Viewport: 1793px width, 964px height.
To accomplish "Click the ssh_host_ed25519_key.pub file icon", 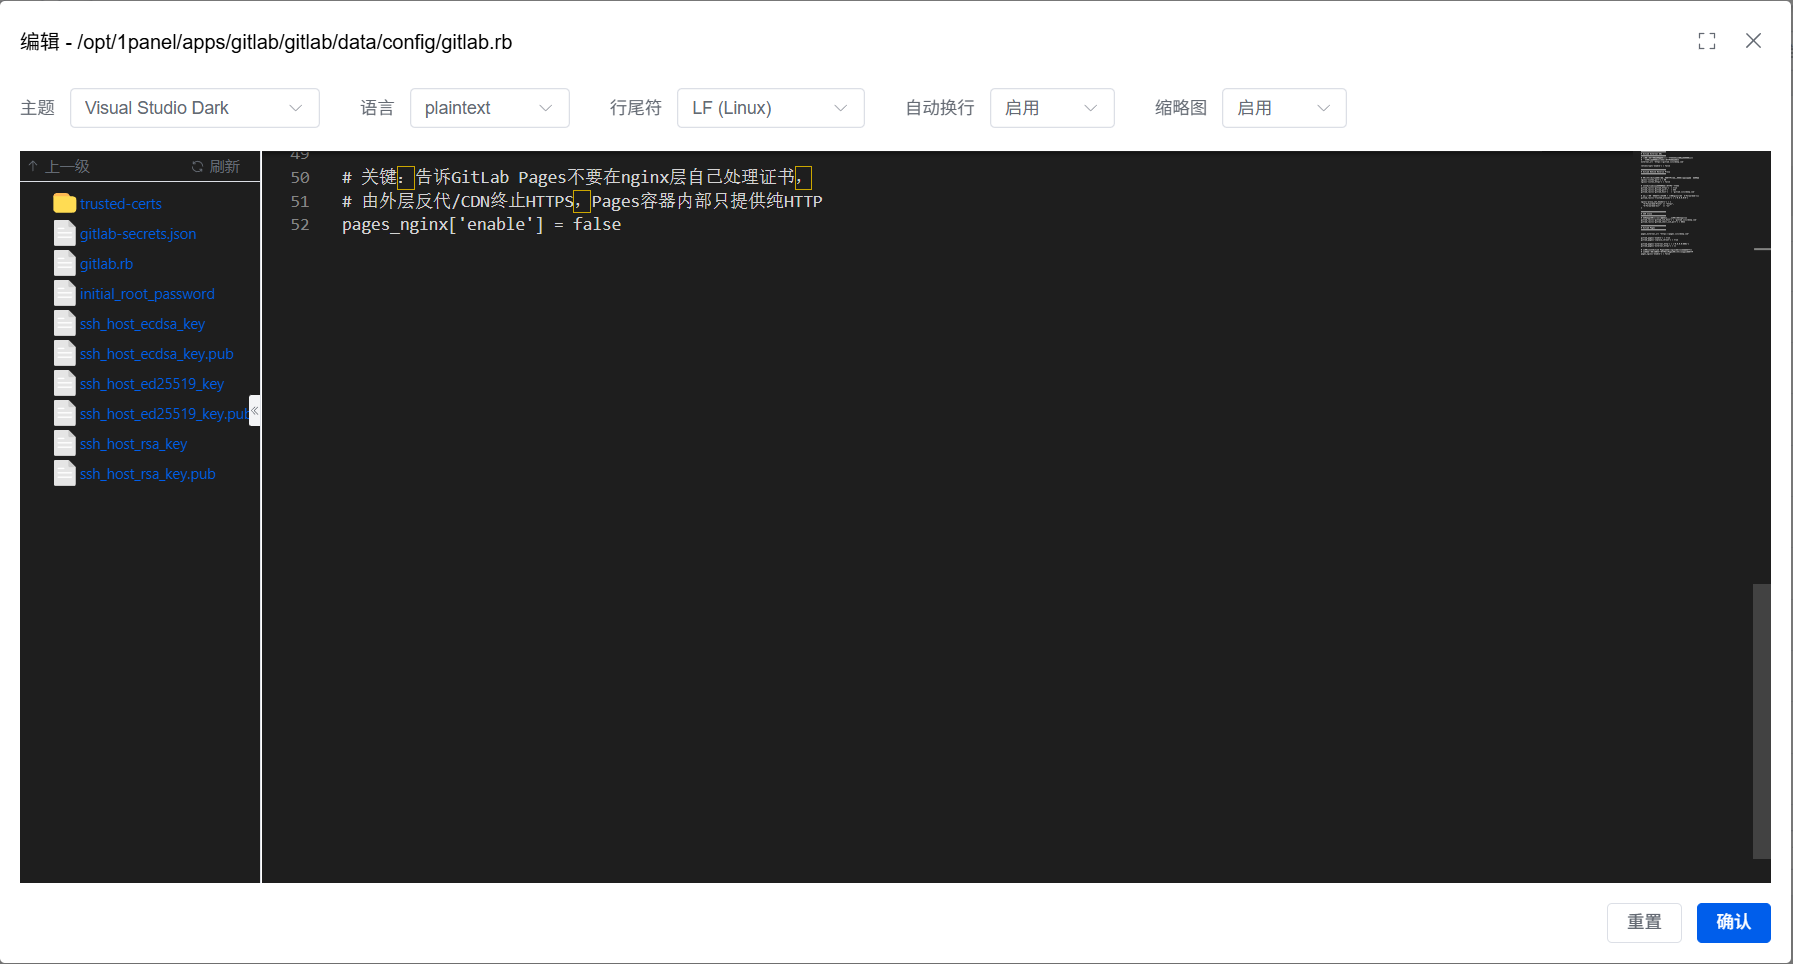I will (65, 413).
